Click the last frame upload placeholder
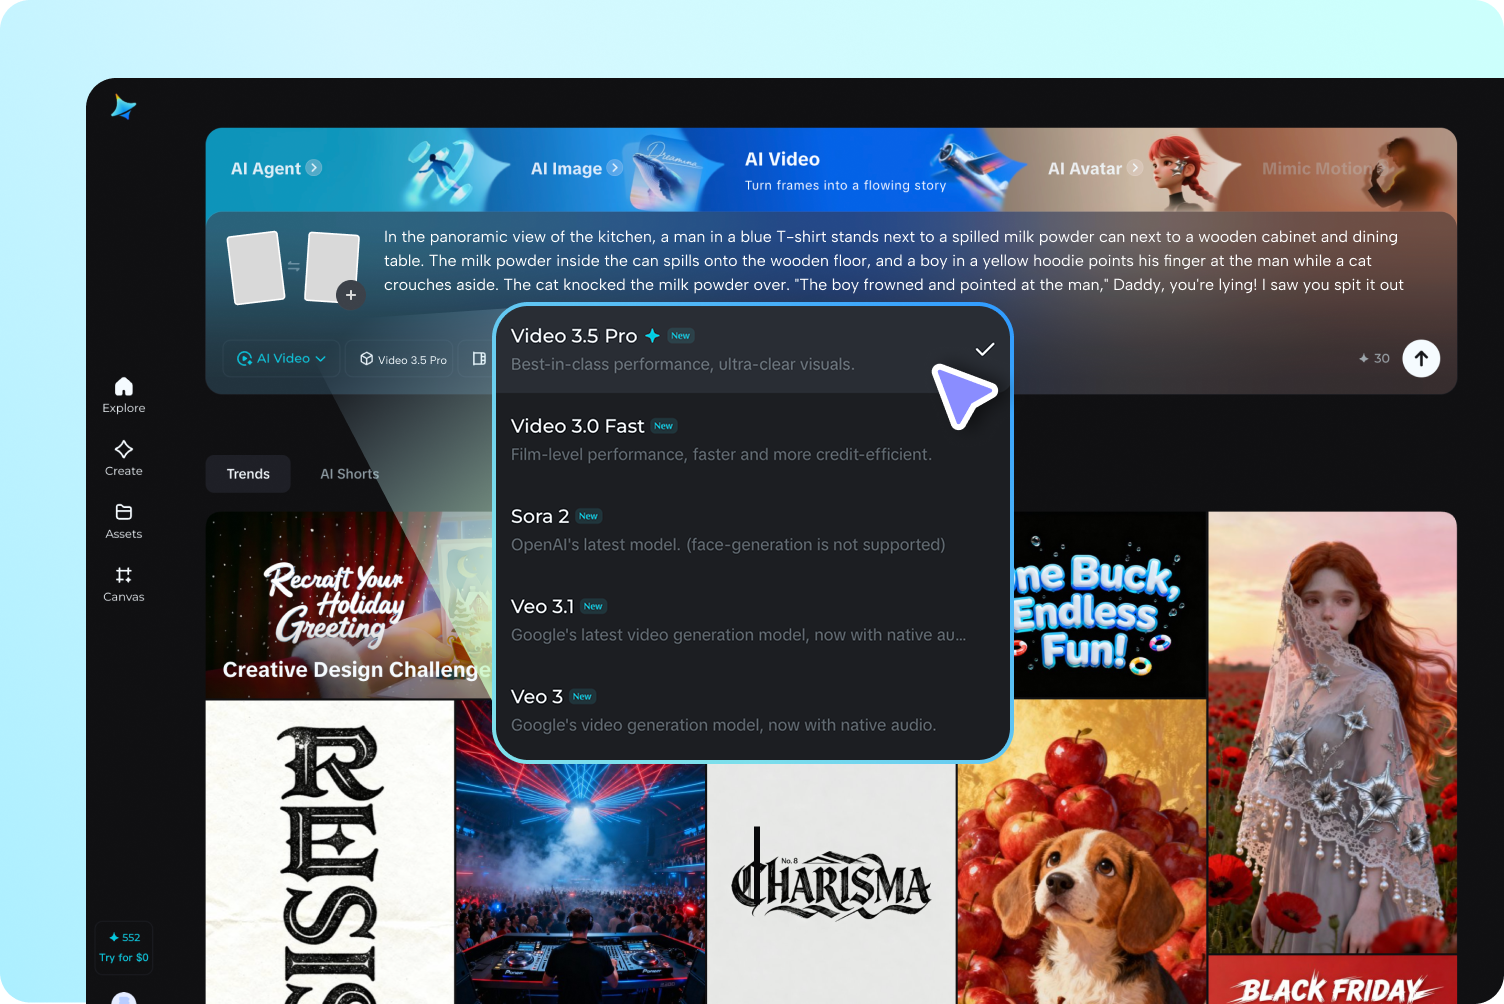Screen dimensions: 1504x1004 332,267
